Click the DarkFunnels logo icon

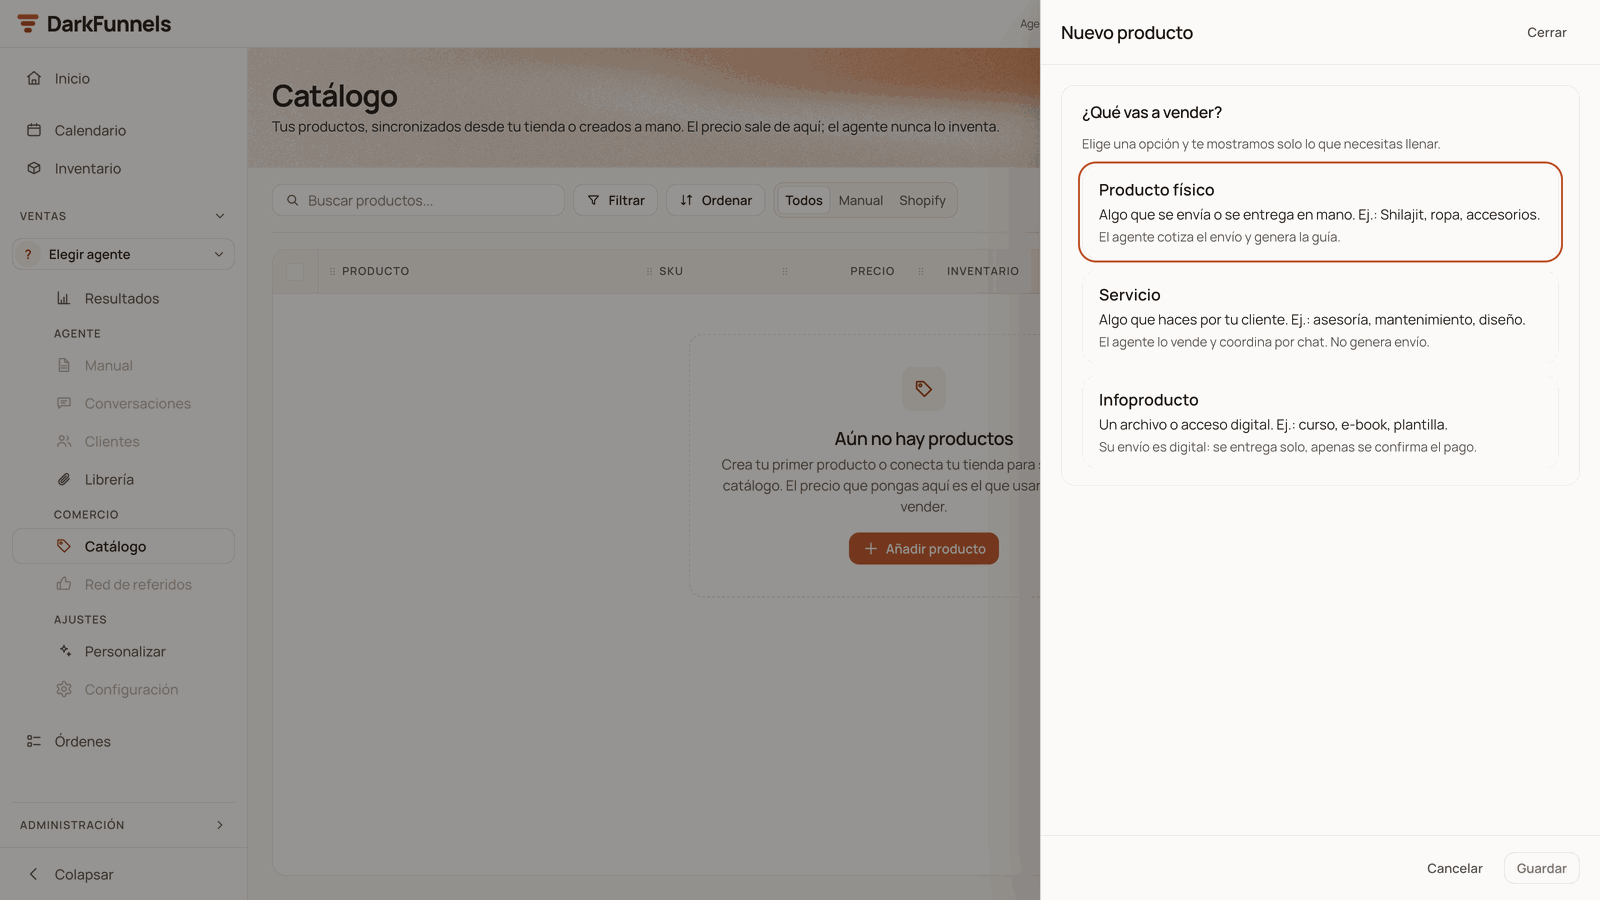(28, 23)
